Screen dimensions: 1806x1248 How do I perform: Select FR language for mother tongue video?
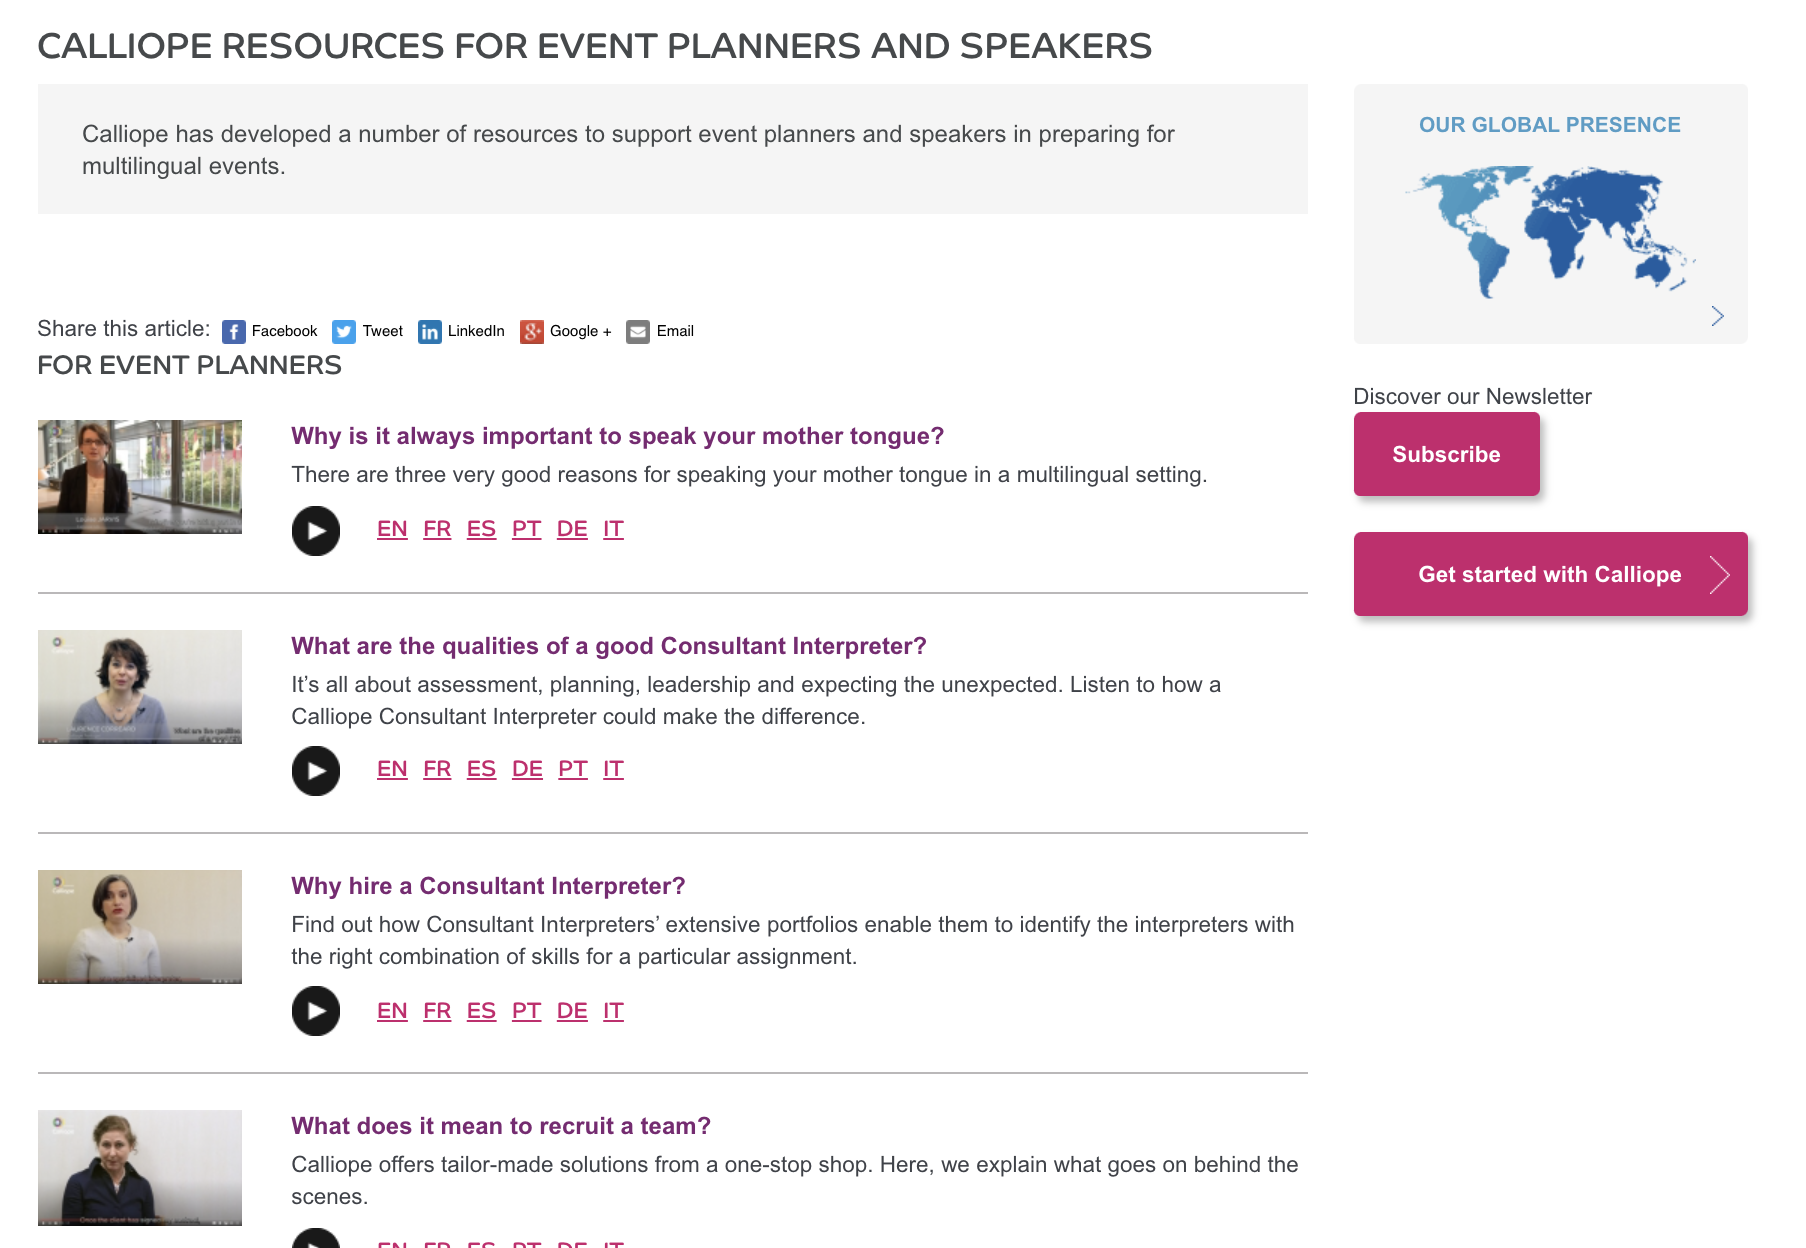(437, 529)
